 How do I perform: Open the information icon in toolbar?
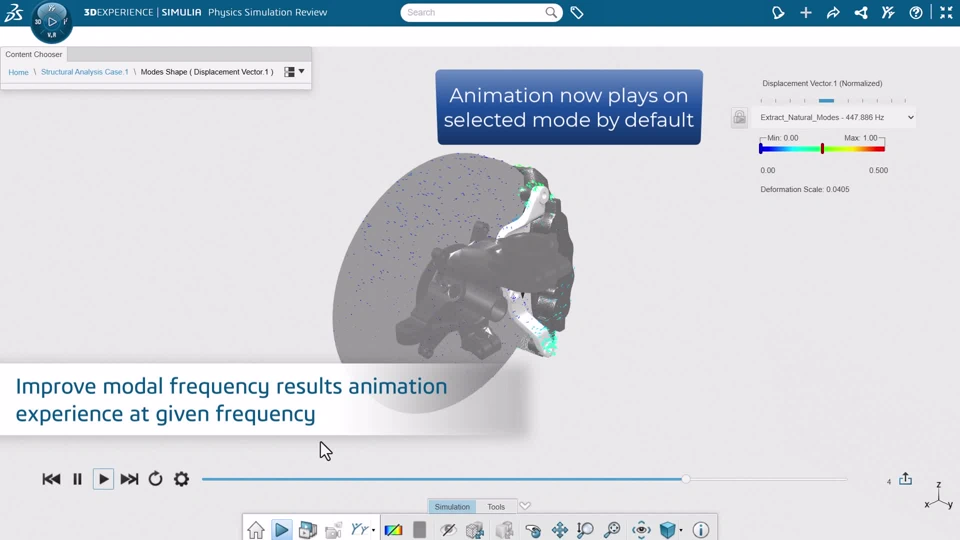700,530
